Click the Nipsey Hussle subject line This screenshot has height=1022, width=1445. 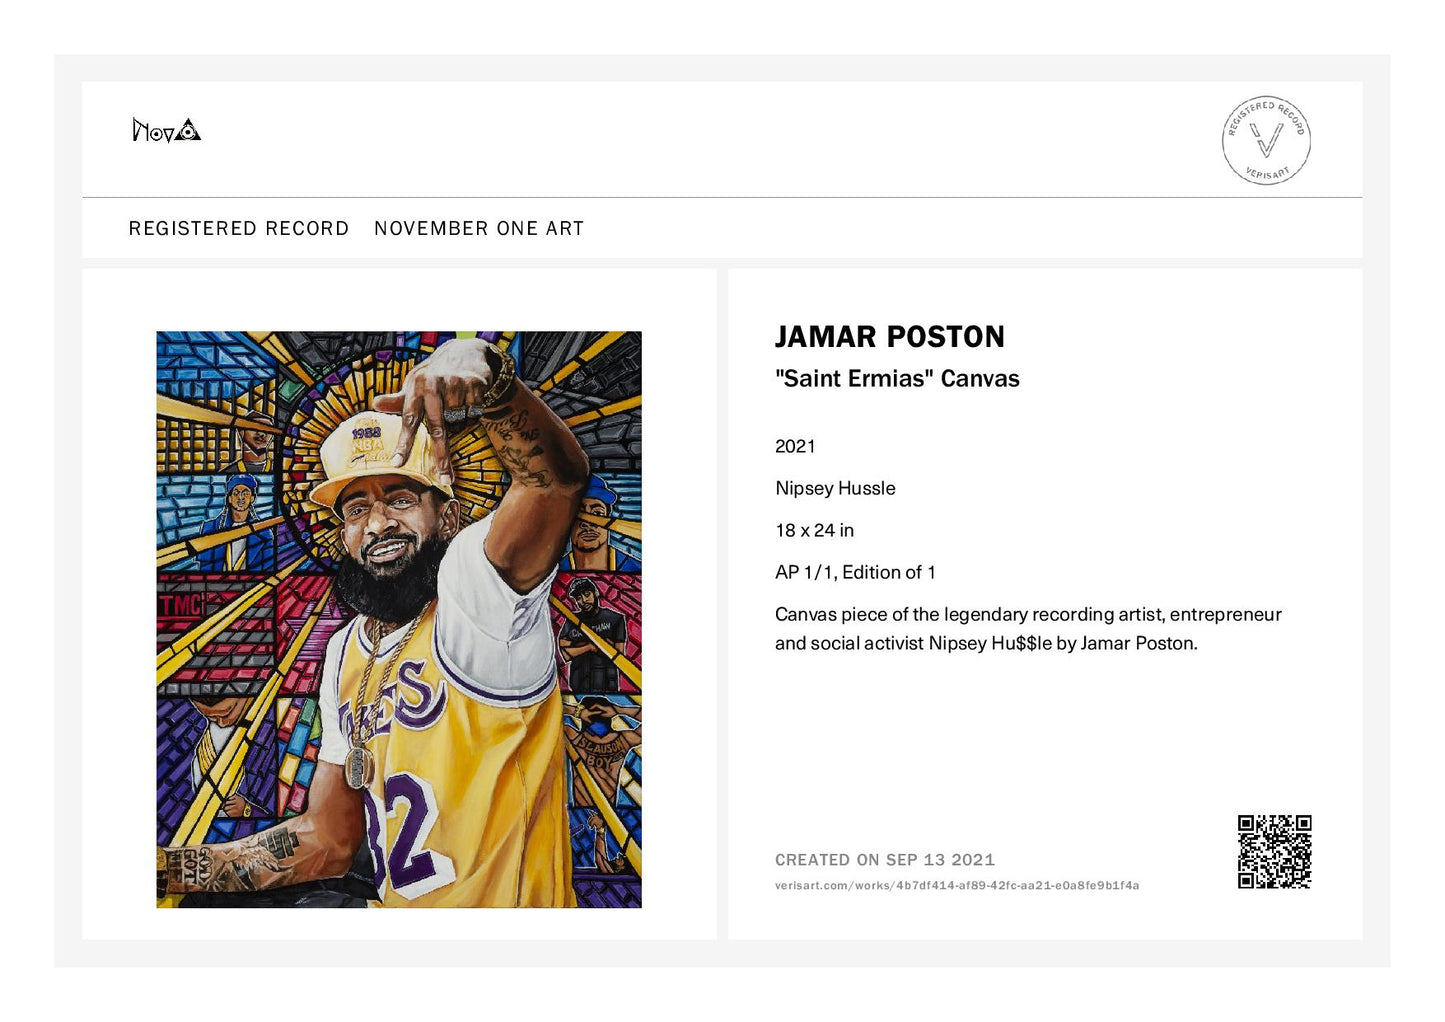point(835,489)
